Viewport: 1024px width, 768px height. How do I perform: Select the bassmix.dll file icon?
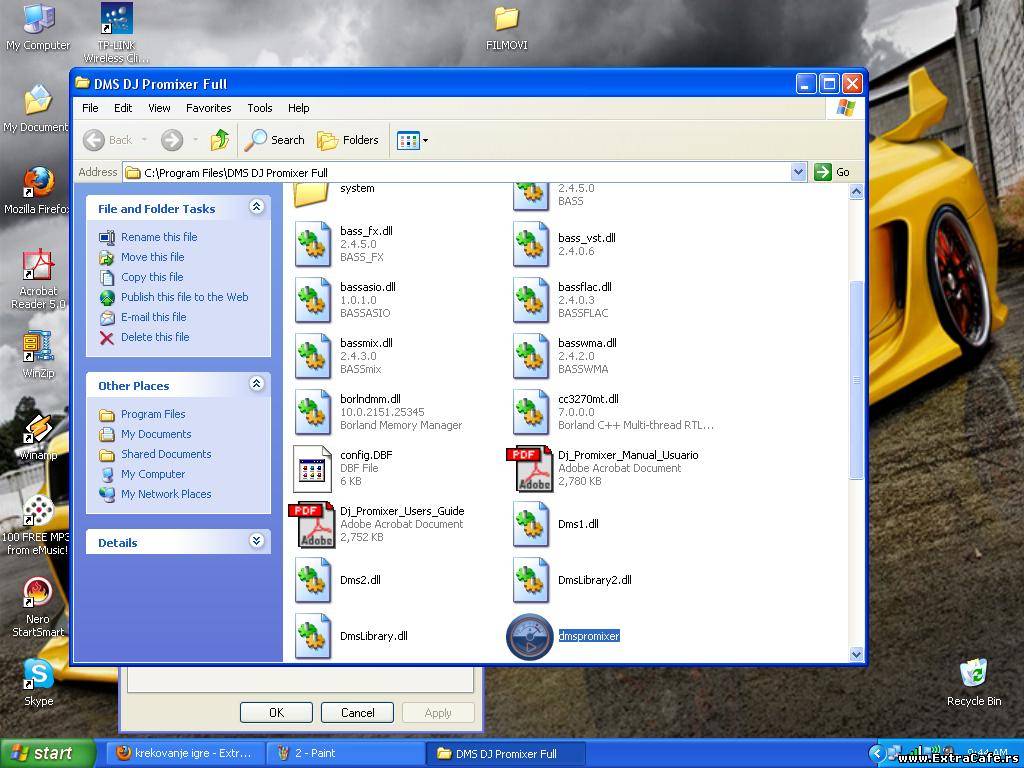coord(313,357)
